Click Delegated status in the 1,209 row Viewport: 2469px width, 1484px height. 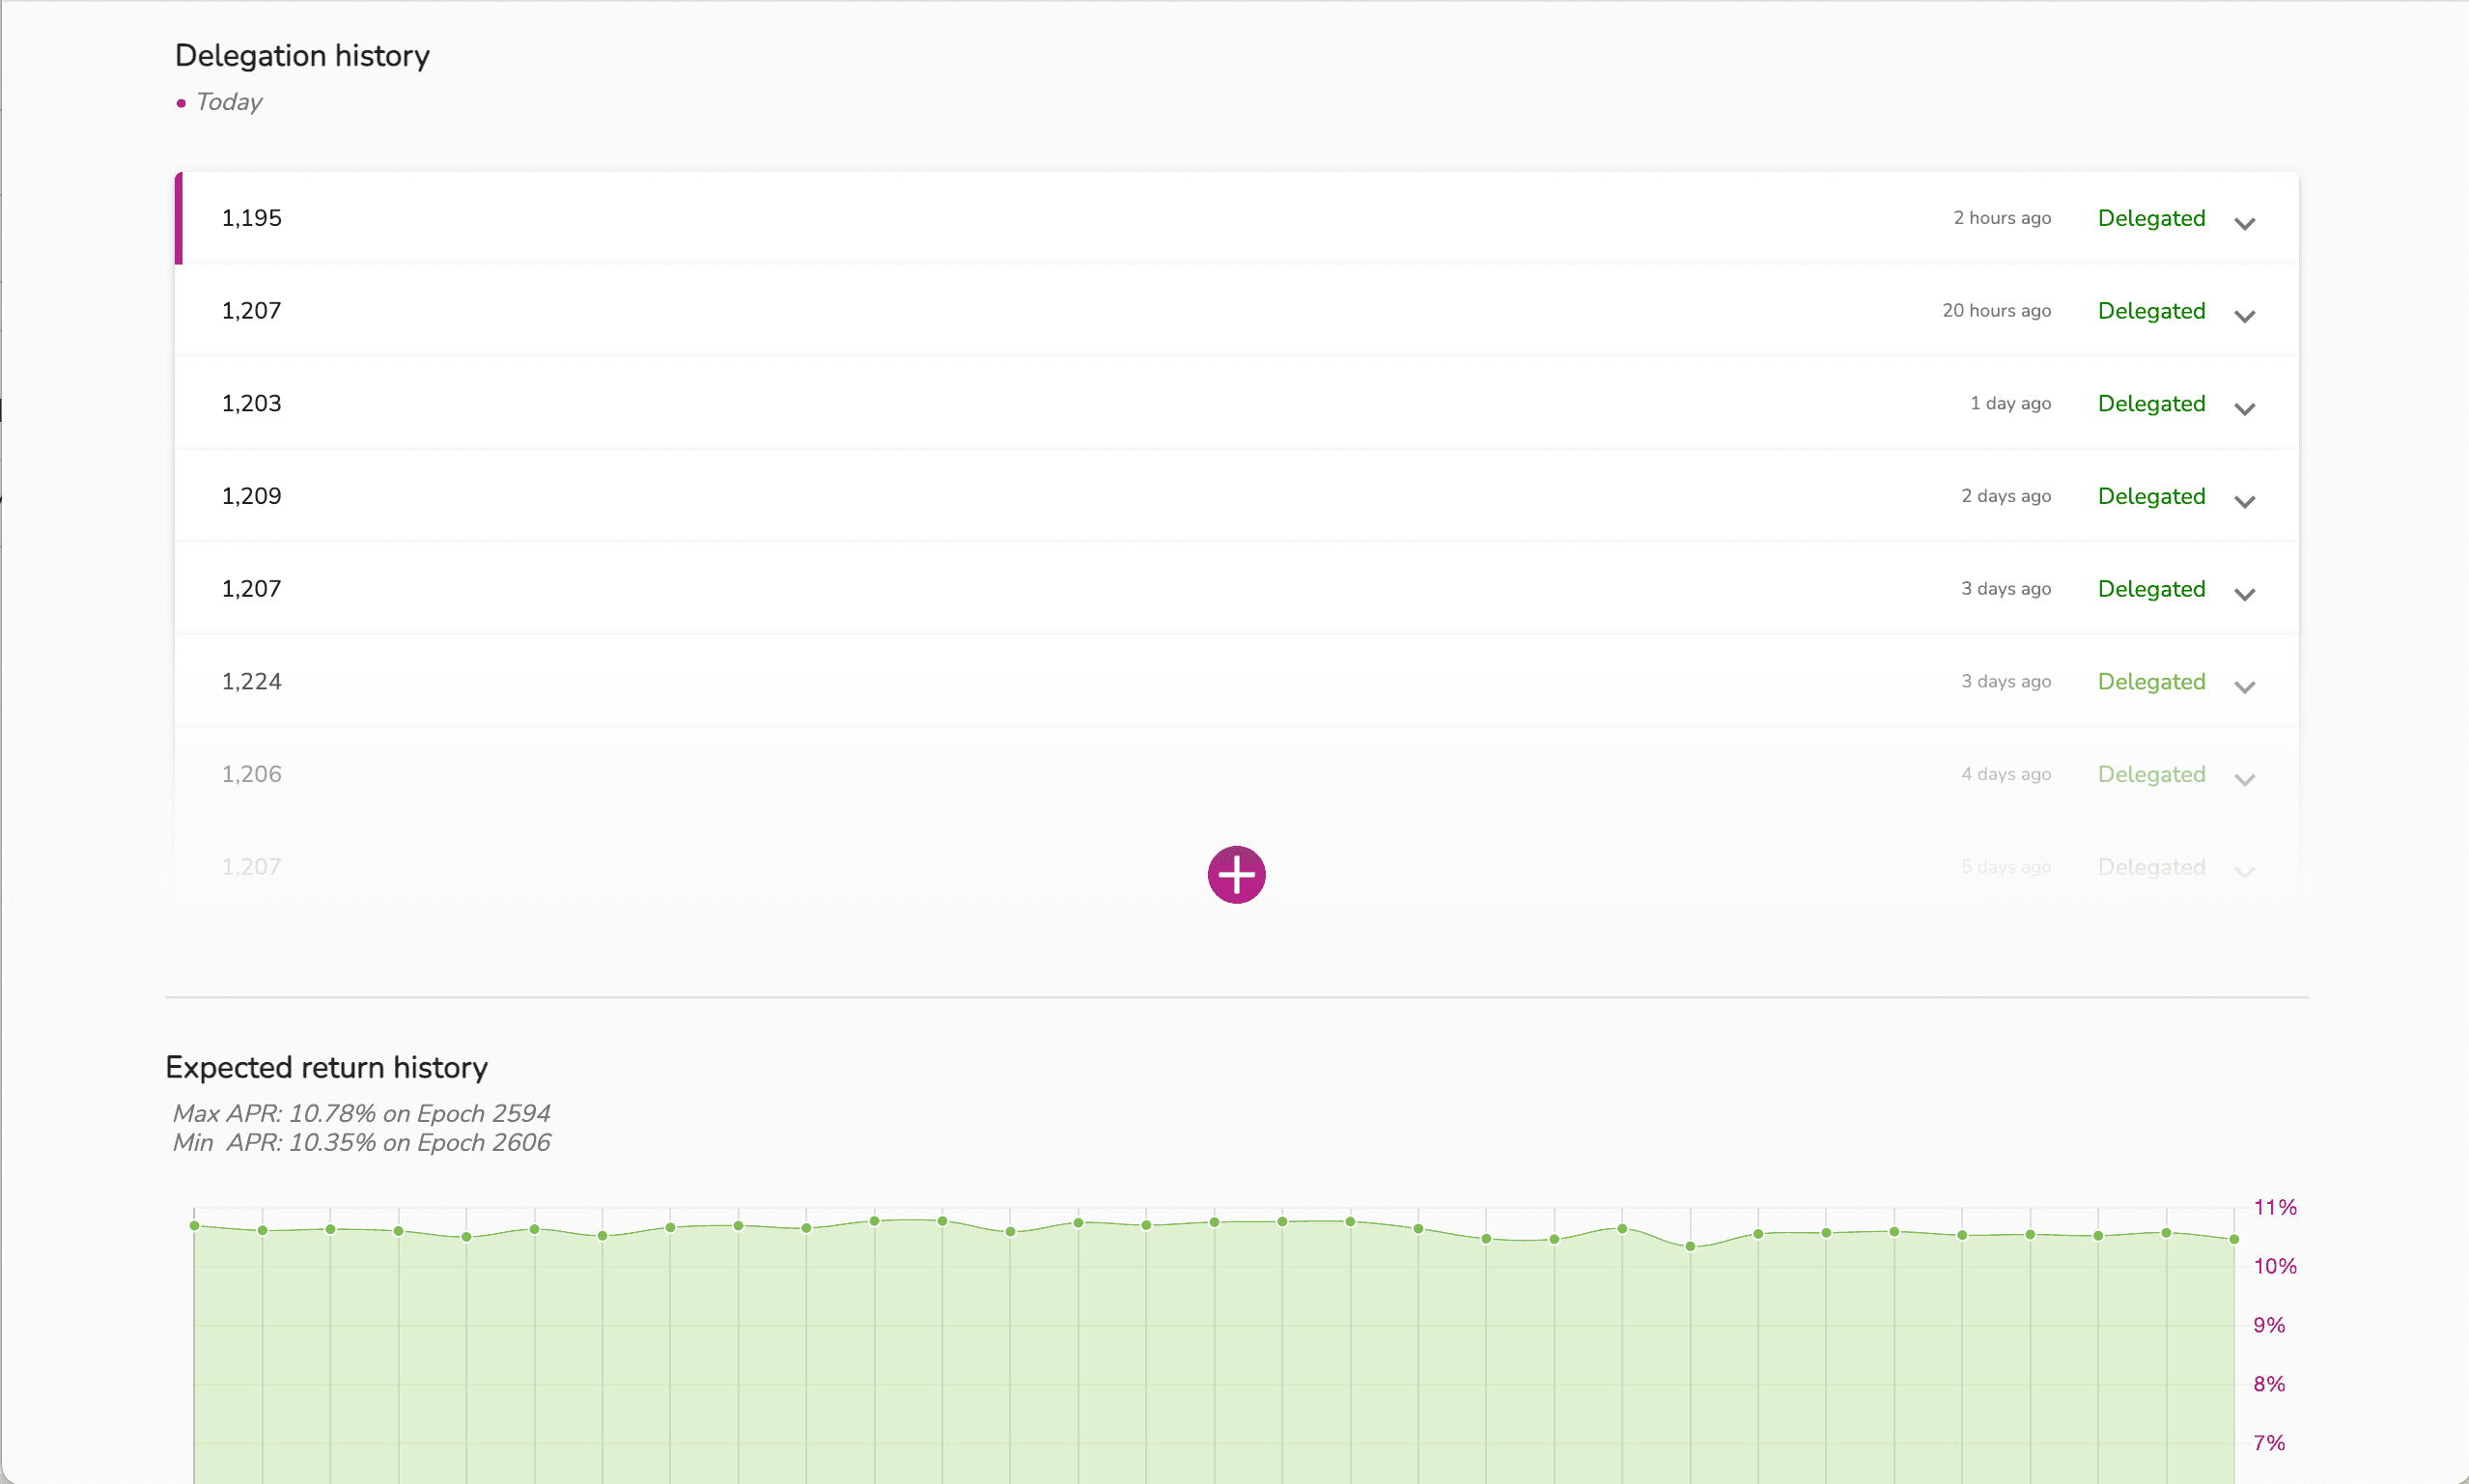[x=2151, y=496]
